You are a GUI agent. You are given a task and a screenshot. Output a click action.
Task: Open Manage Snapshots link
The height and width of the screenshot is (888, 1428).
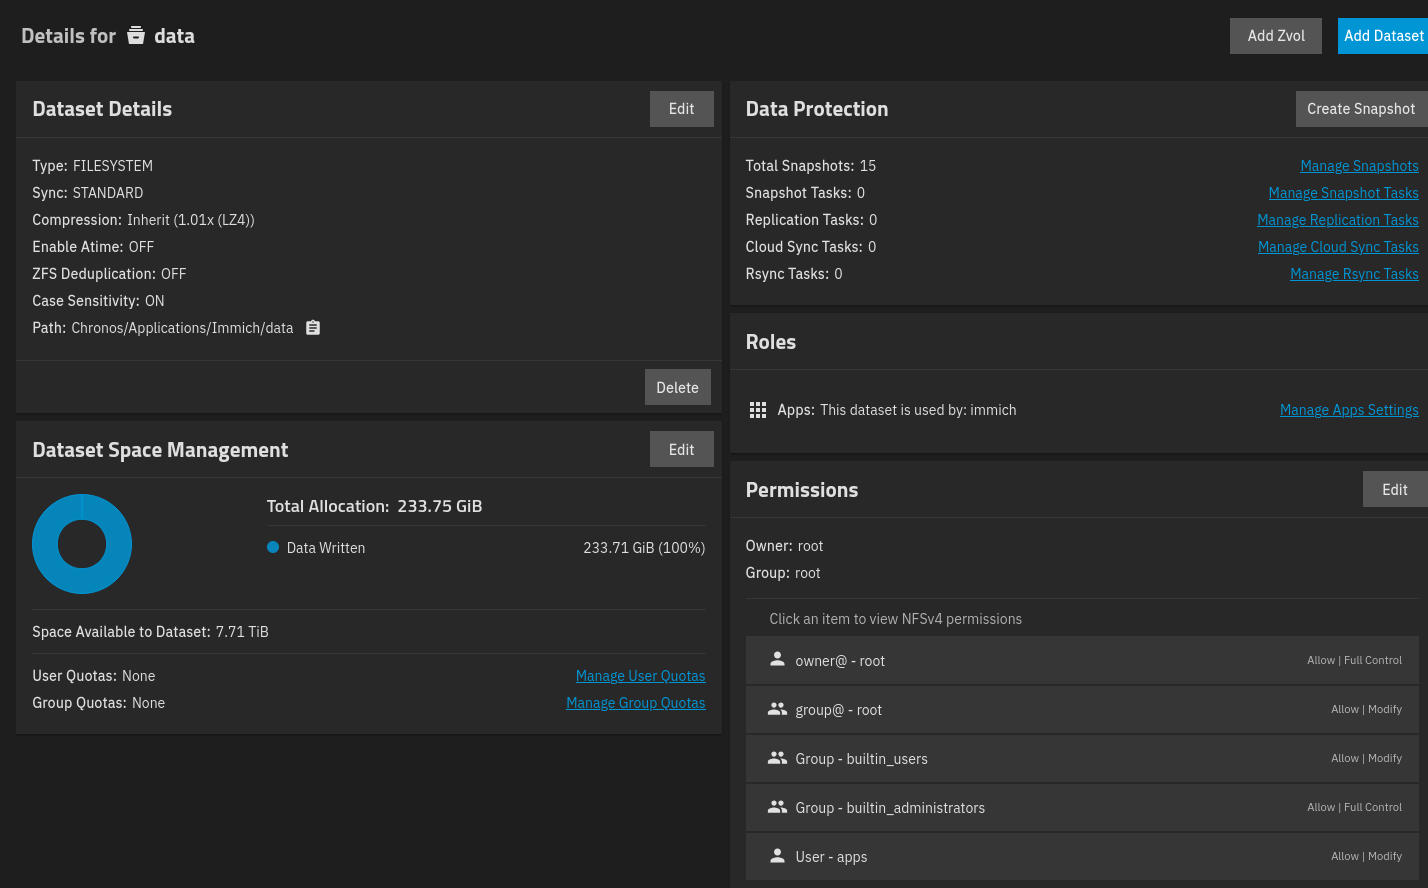pos(1358,166)
